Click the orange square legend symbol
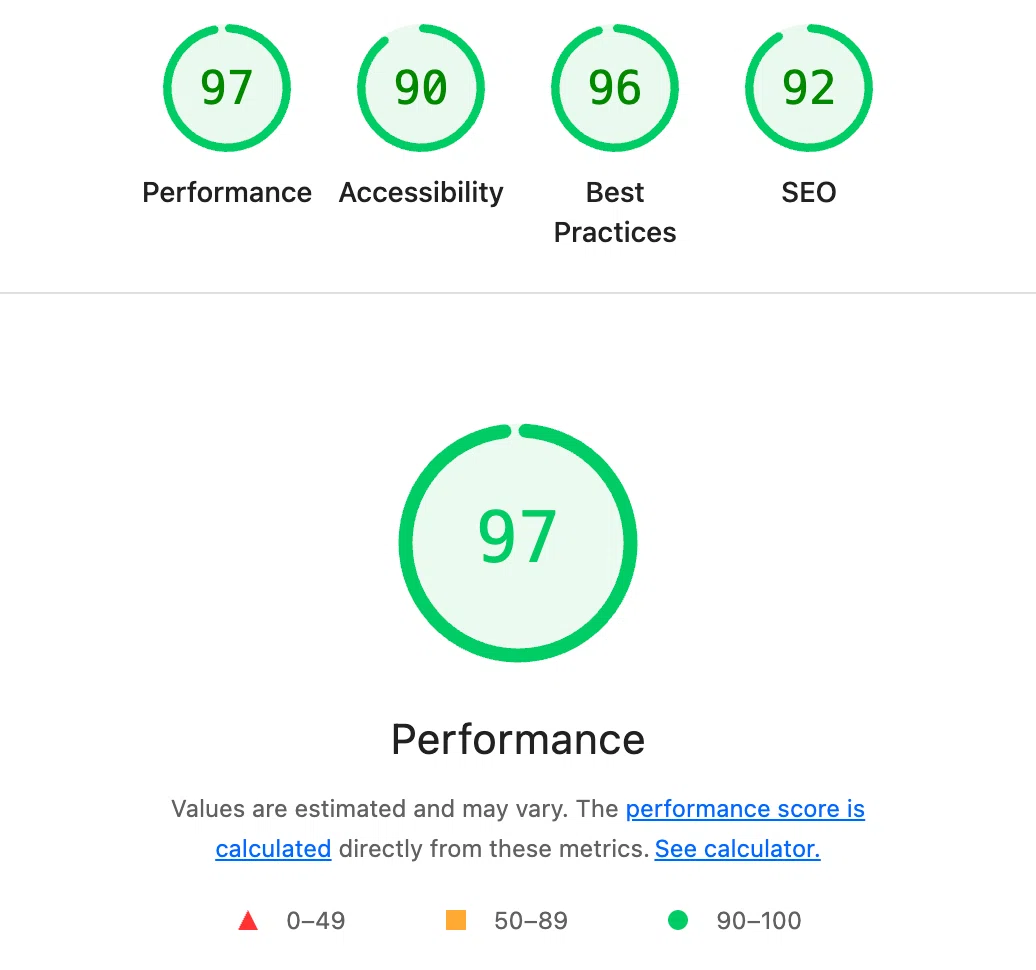This screenshot has height=970, width=1036. tap(455, 920)
